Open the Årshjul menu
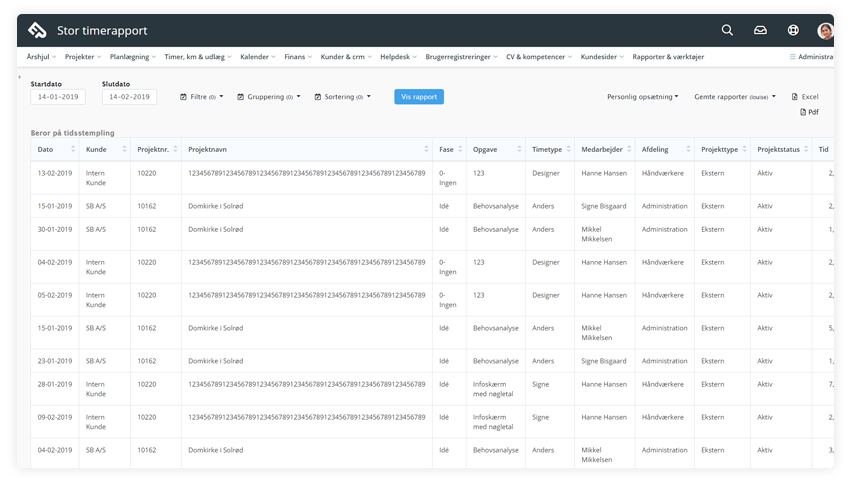The image size is (850, 482). 41,57
